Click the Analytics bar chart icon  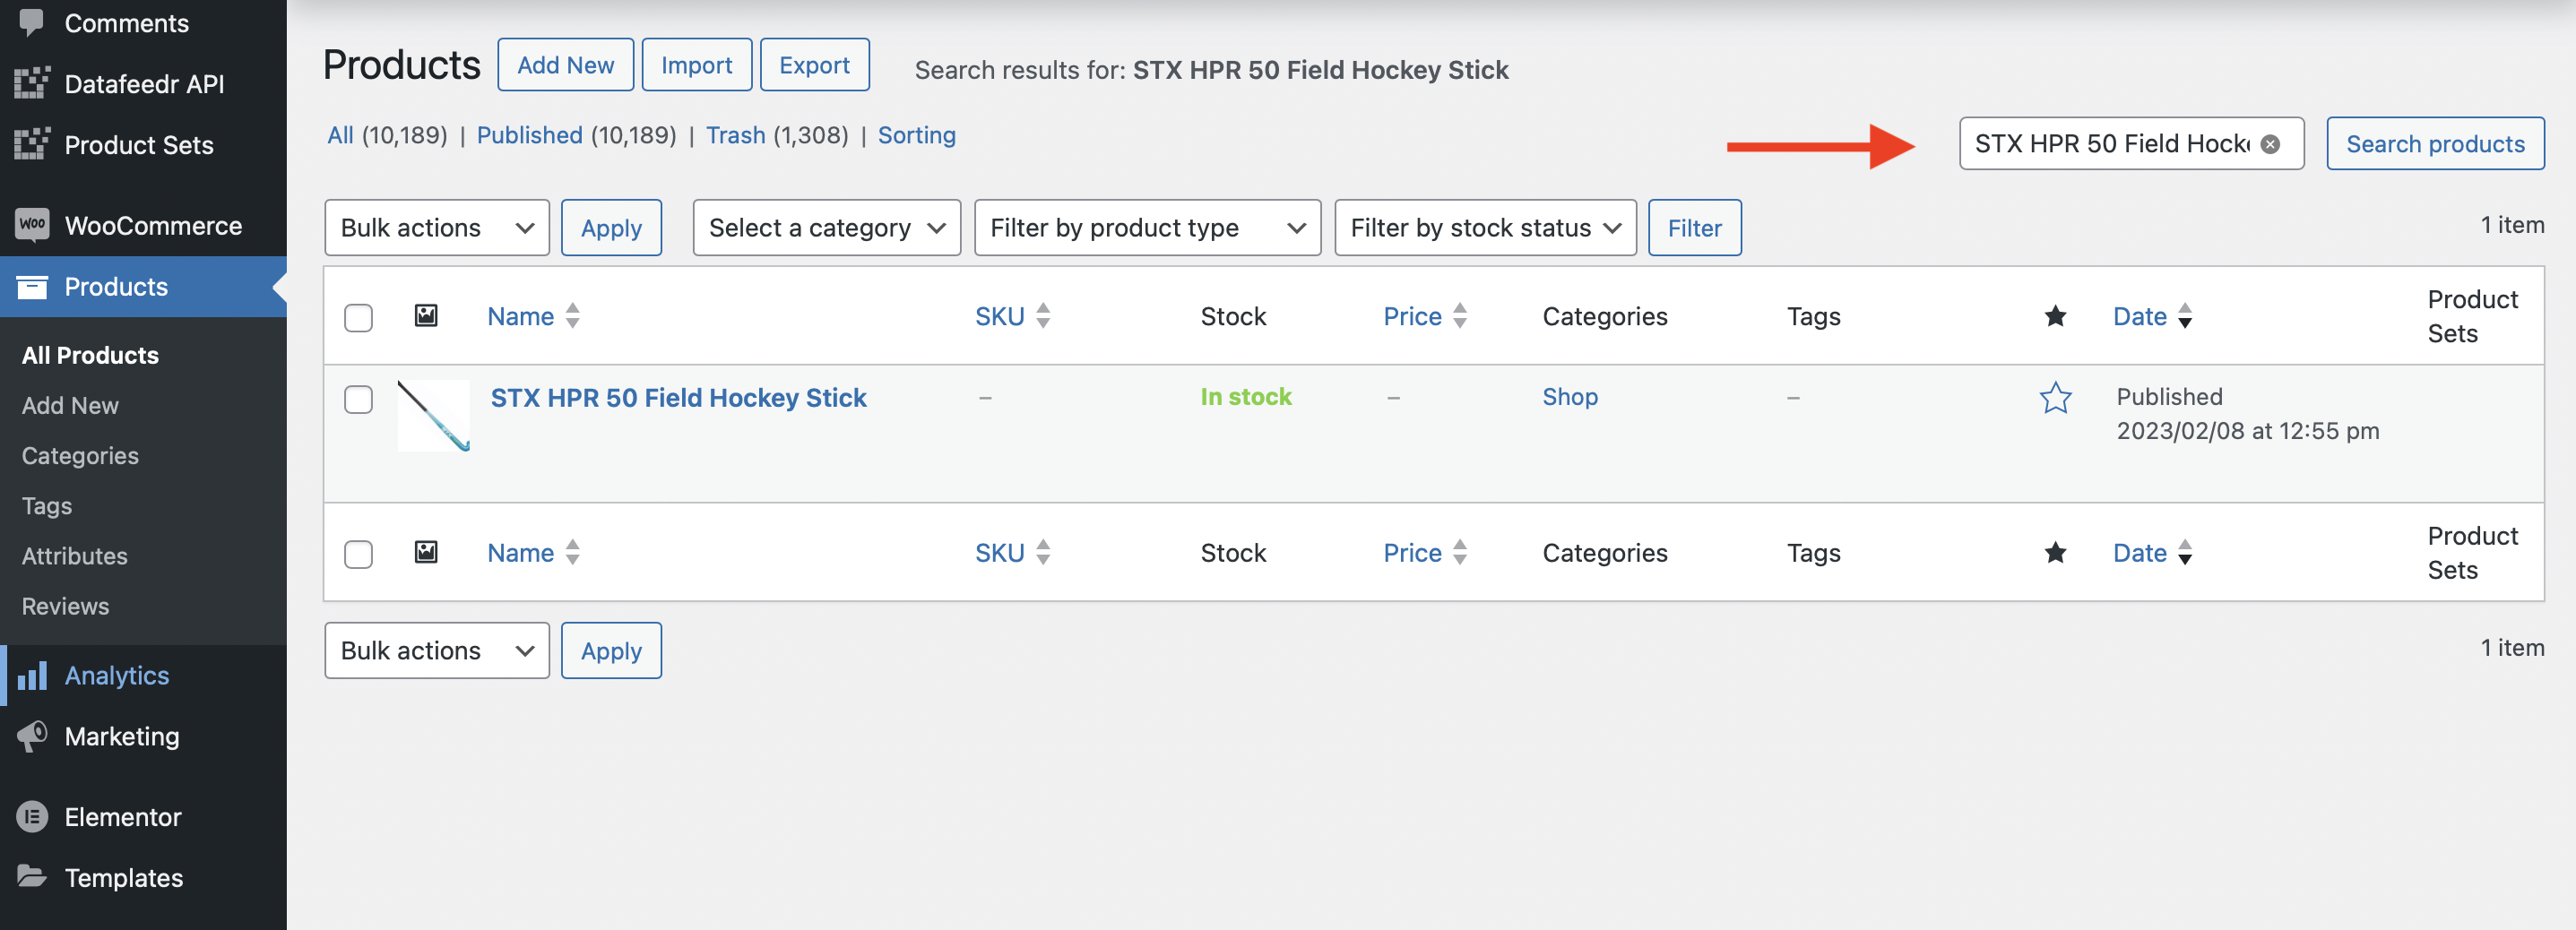[x=31, y=676]
